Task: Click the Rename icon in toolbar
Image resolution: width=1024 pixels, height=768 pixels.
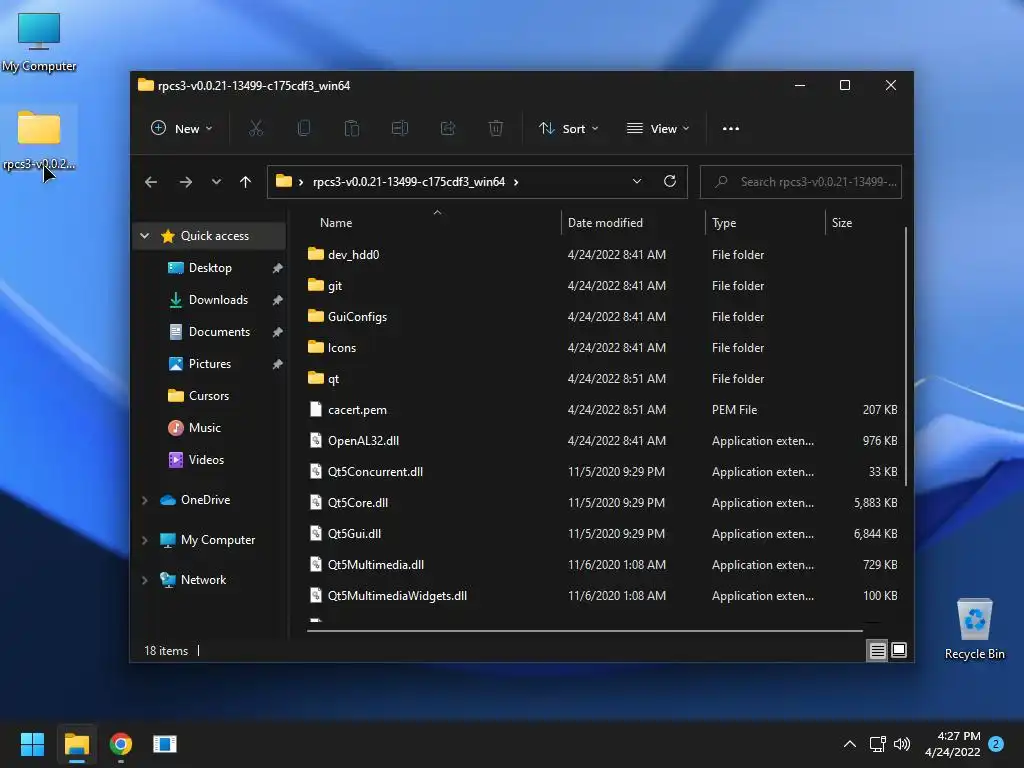Action: (x=400, y=129)
